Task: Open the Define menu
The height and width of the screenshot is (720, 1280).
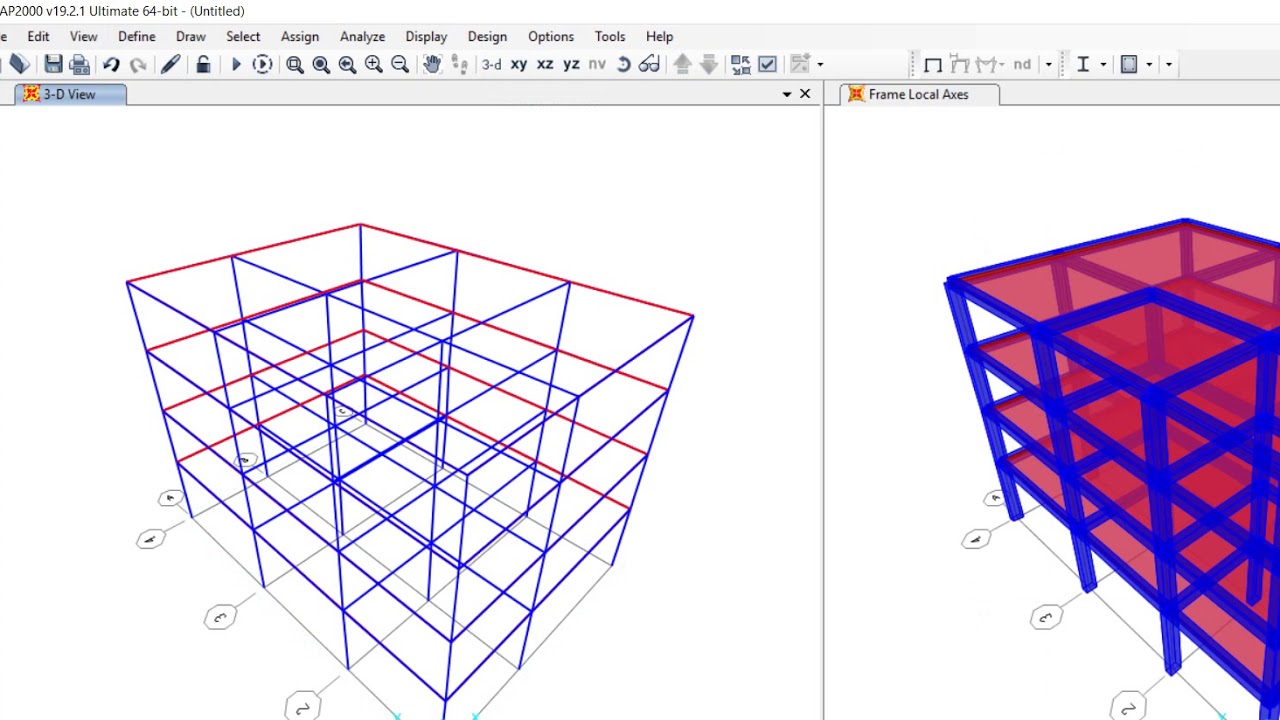Action: (x=137, y=36)
